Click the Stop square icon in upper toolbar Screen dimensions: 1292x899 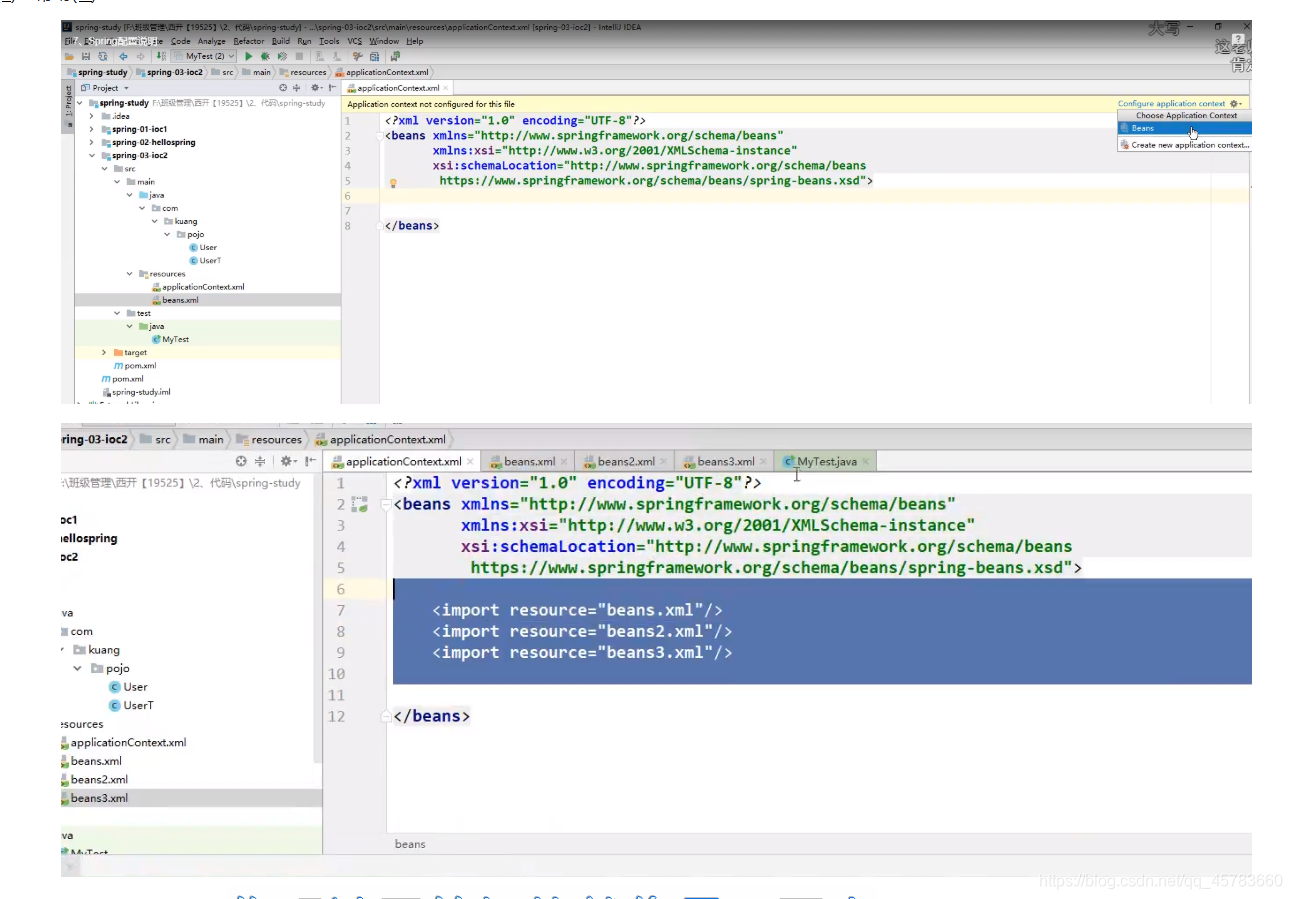[x=299, y=56]
